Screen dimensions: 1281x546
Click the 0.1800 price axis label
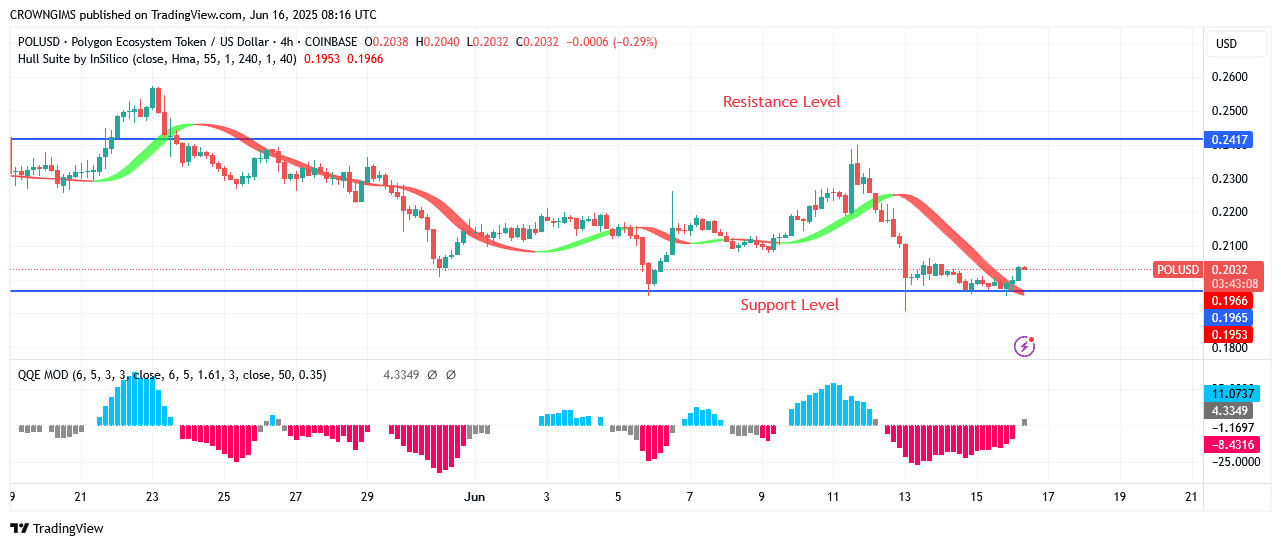point(1231,348)
